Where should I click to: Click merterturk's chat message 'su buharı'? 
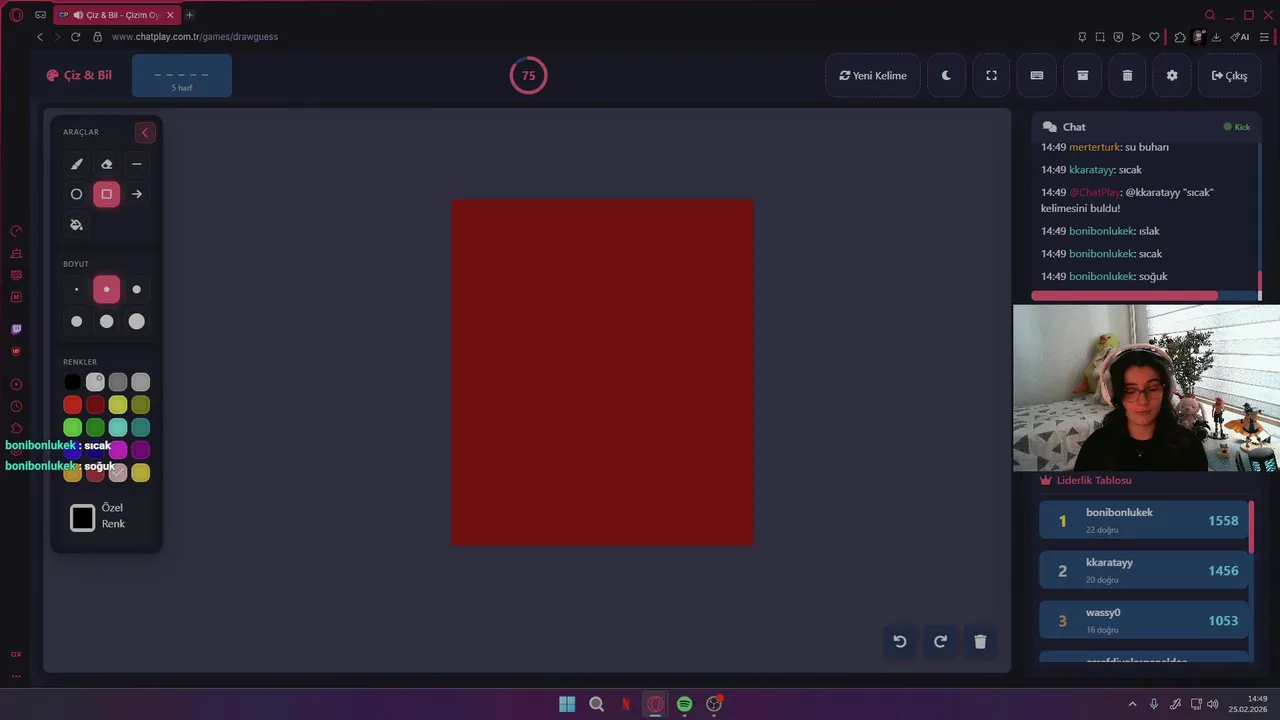[1105, 147]
